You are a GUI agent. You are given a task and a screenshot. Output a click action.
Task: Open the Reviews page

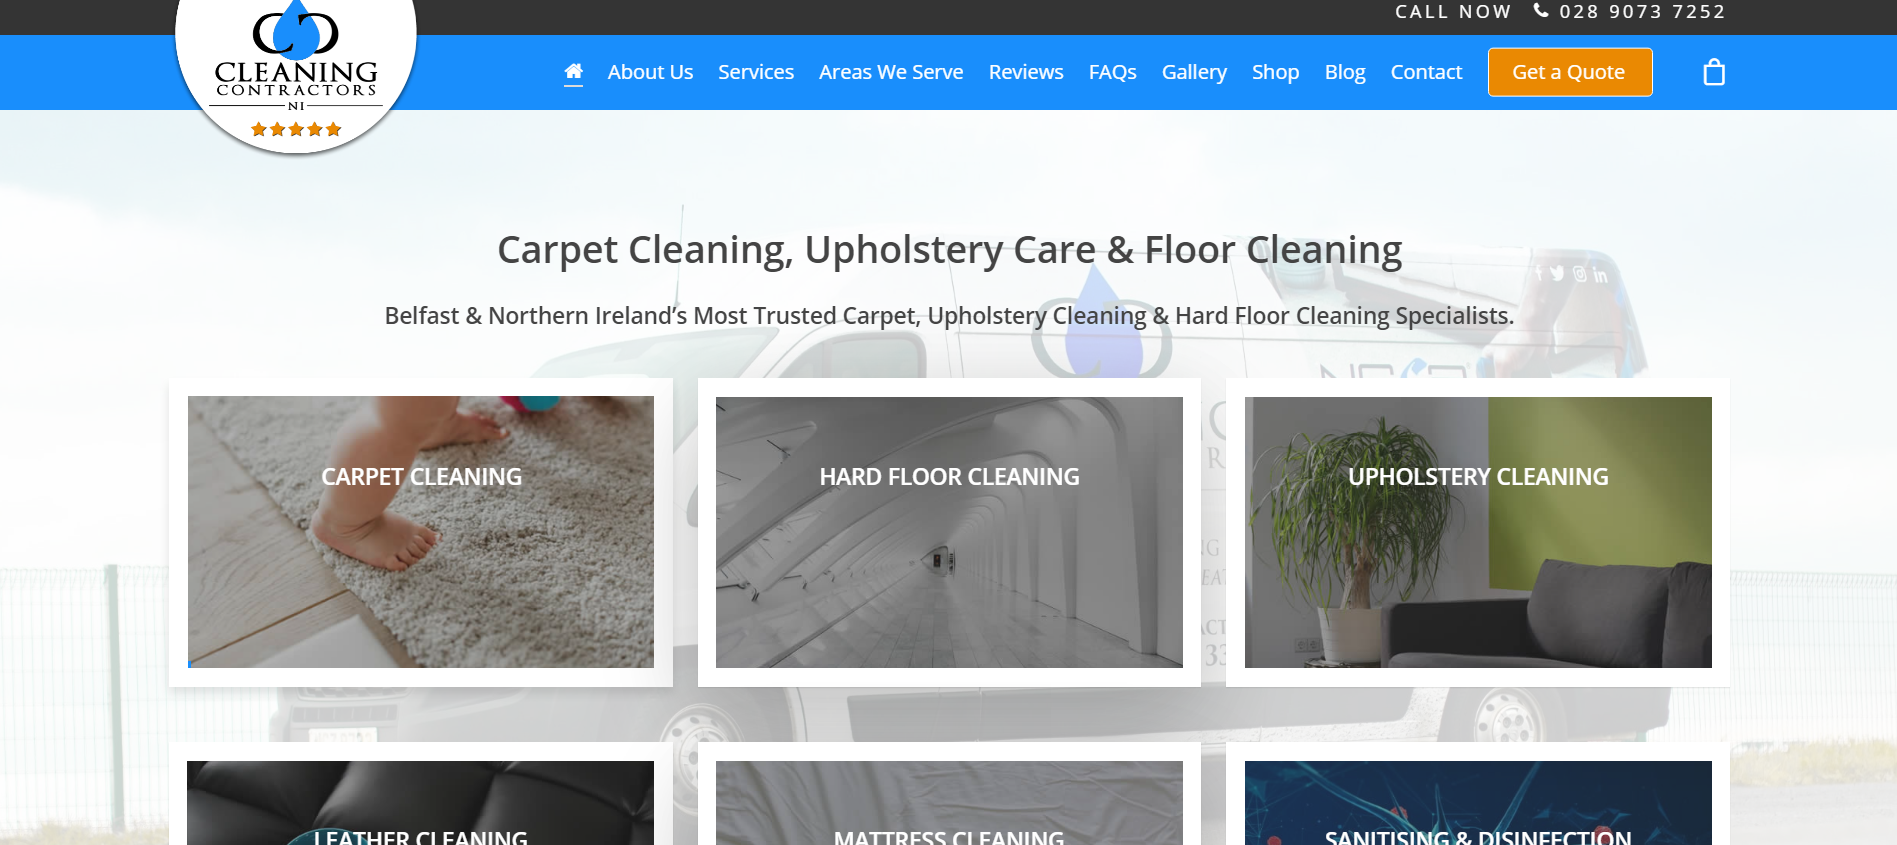(x=1026, y=72)
